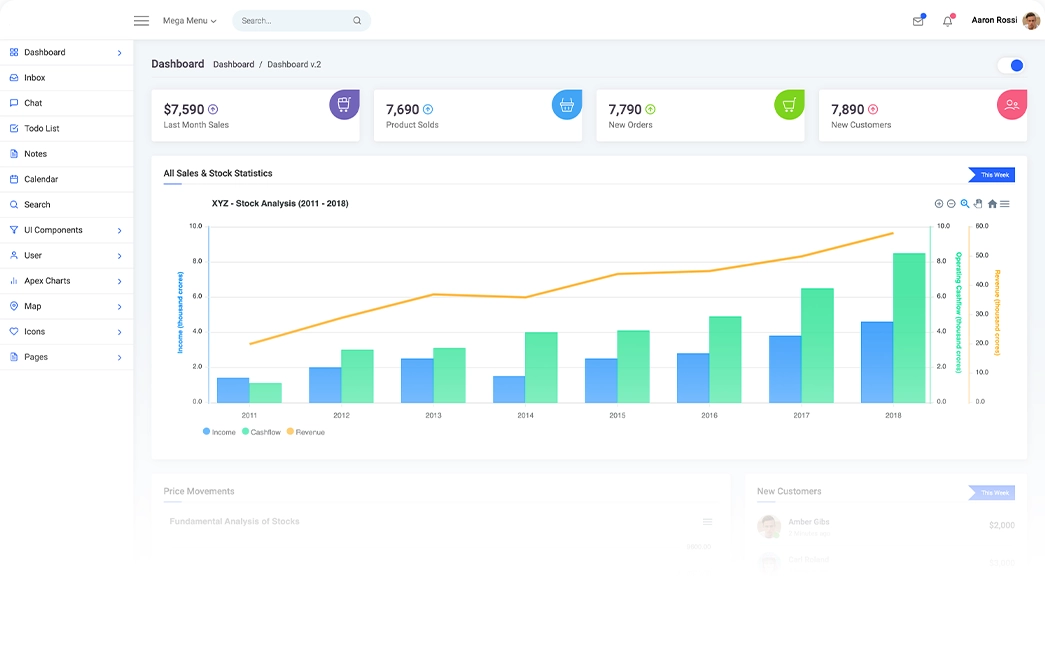Expand the User sidebar chevron

pyautogui.click(x=119, y=256)
